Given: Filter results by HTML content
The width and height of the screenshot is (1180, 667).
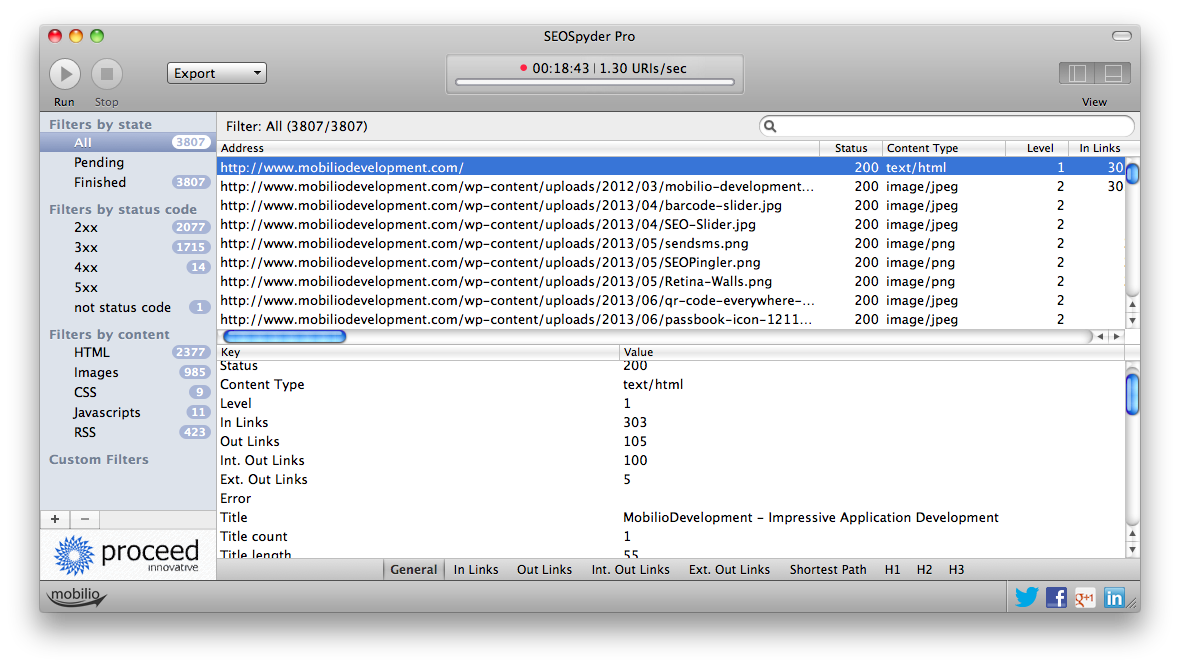Looking at the screenshot, I should coord(128,352).
